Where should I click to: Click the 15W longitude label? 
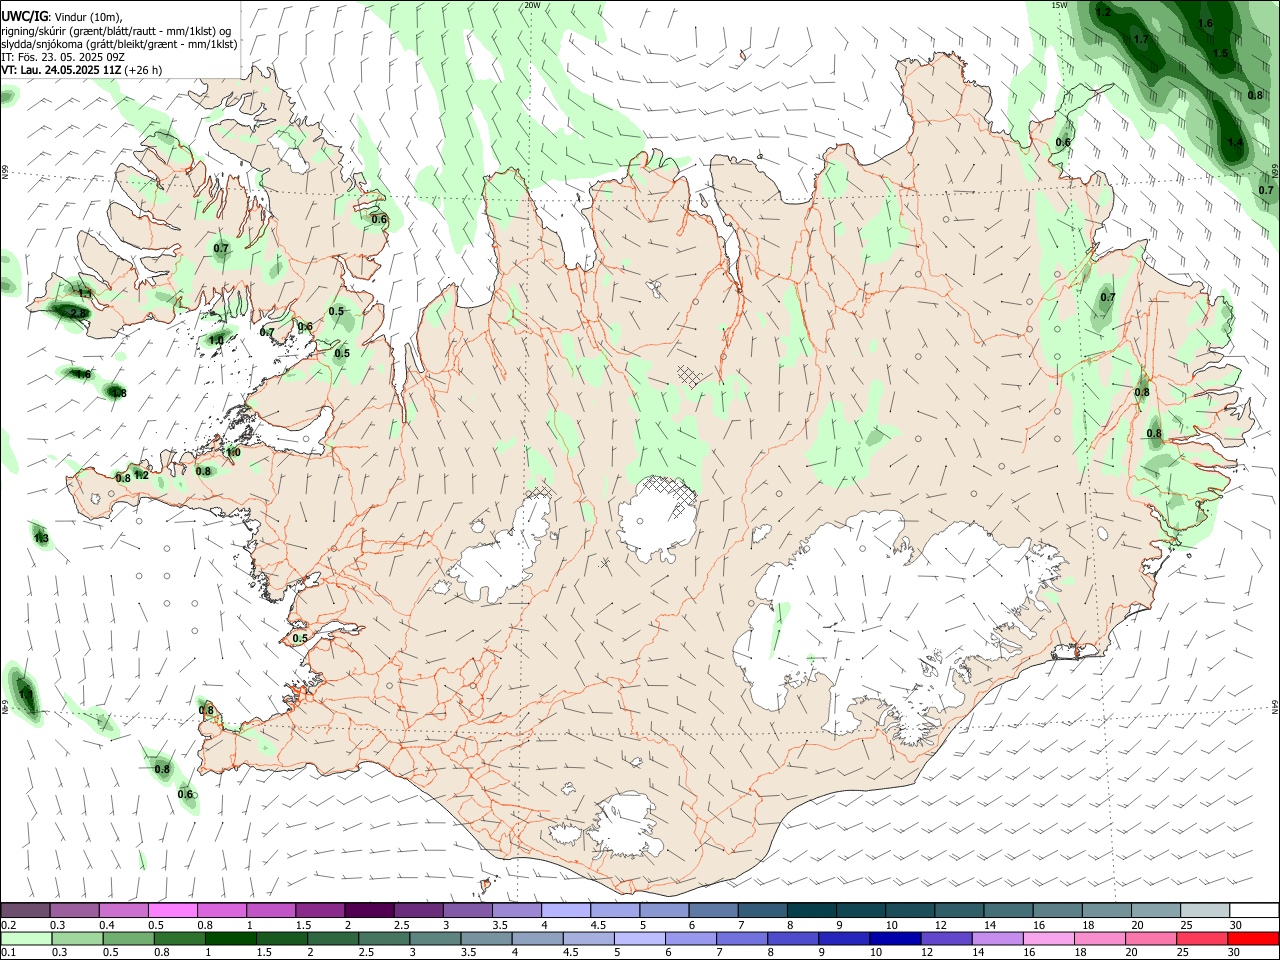[x=1059, y=5]
